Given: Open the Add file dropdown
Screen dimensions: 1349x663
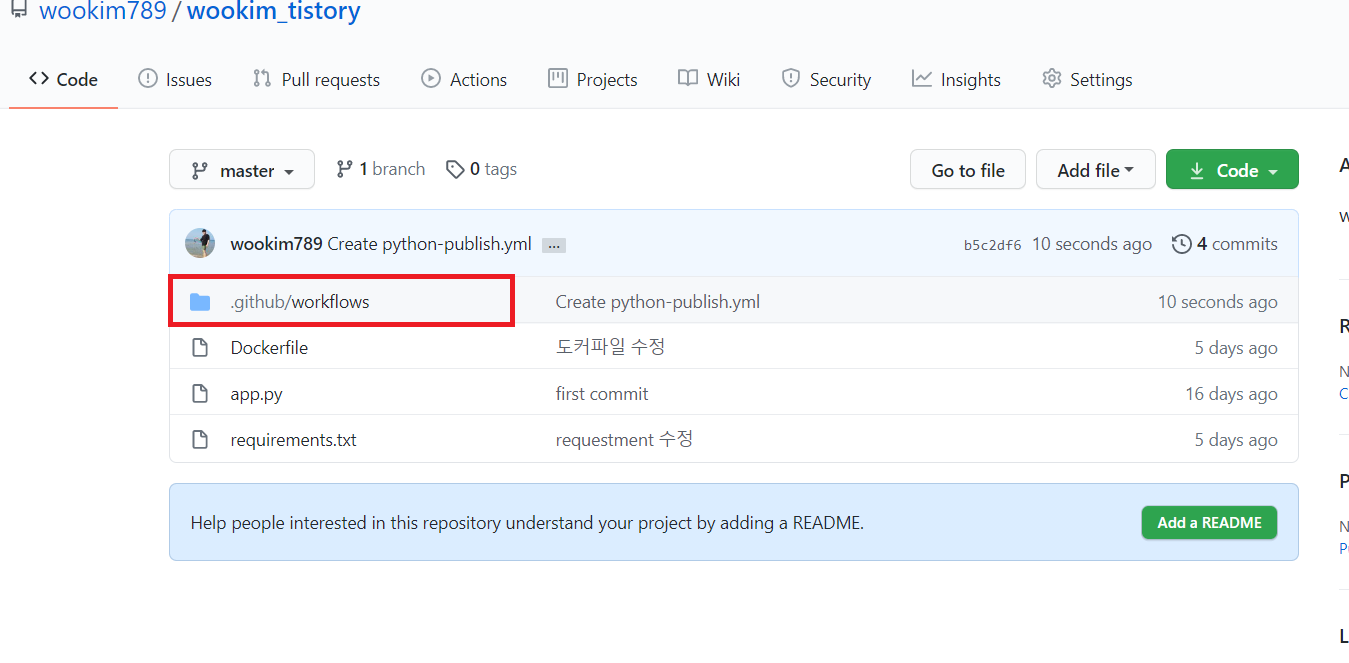Looking at the screenshot, I should (x=1096, y=170).
